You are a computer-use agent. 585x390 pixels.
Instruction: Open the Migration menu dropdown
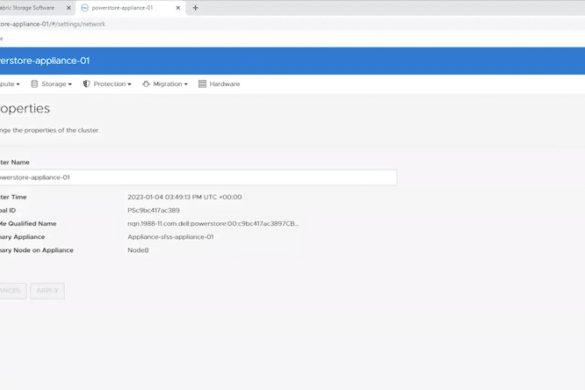(x=165, y=84)
